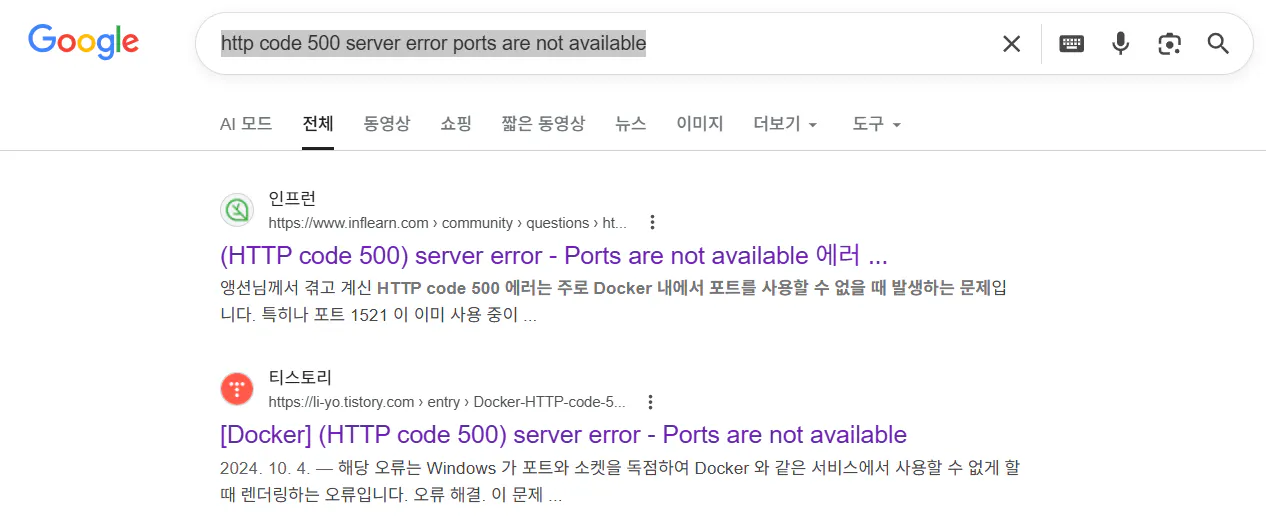The width and height of the screenshot is (1266, 529).
Task: Click the Google logo
Action: click(x=83, y=42)
